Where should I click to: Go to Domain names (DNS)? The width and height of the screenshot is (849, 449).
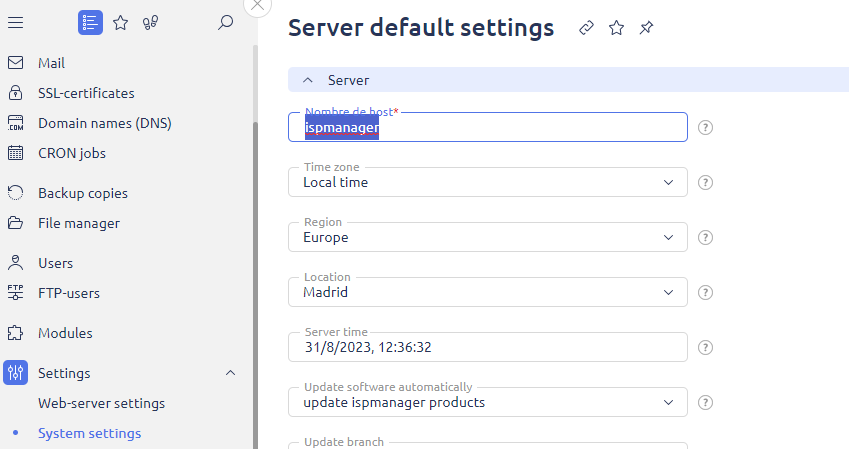pyautogui.click(x=105, y=123)
